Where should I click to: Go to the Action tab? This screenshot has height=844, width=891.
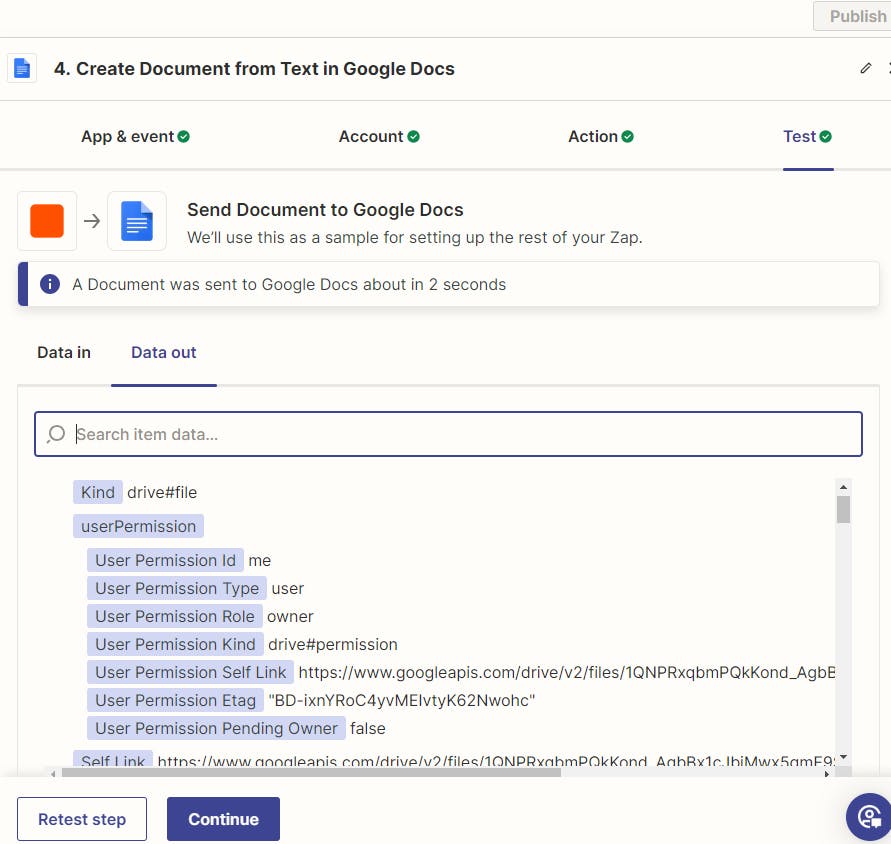click(x=600, y=137)
